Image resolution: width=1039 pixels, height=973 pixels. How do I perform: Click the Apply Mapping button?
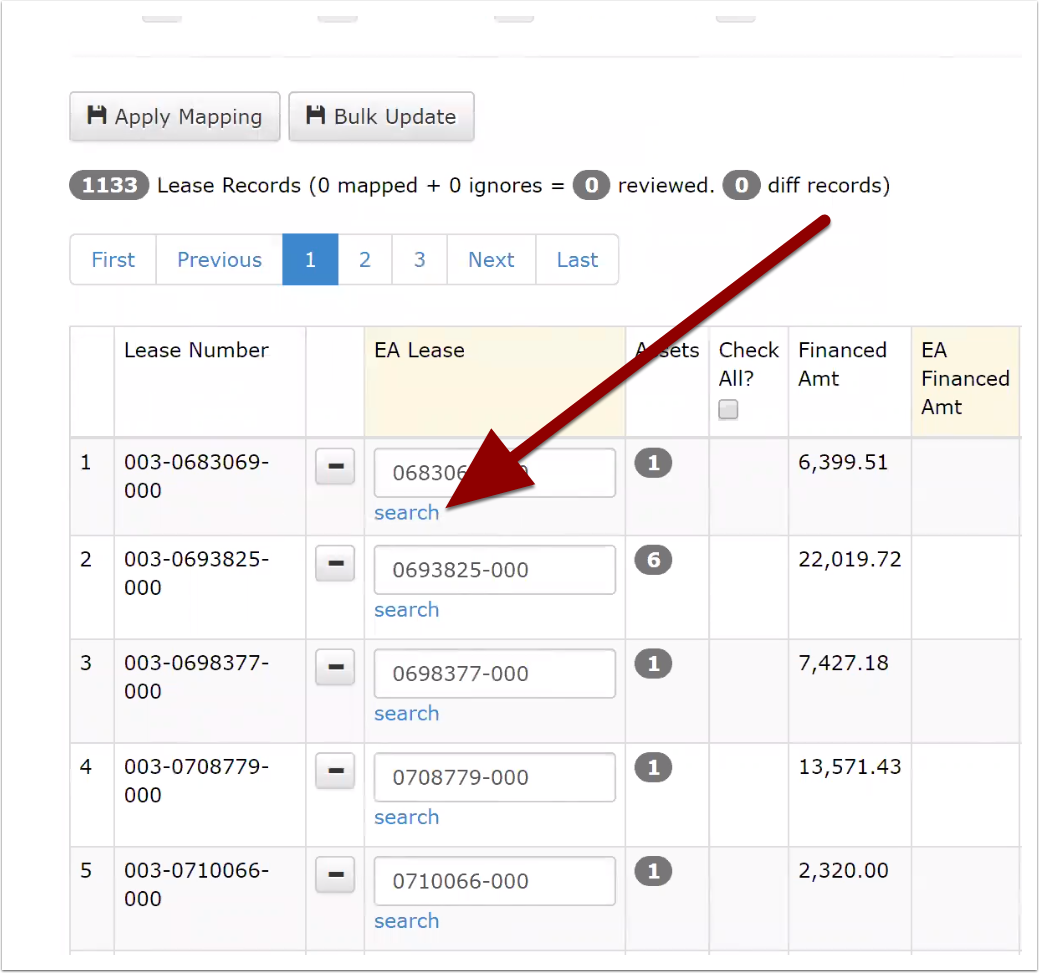coord(175,117)
